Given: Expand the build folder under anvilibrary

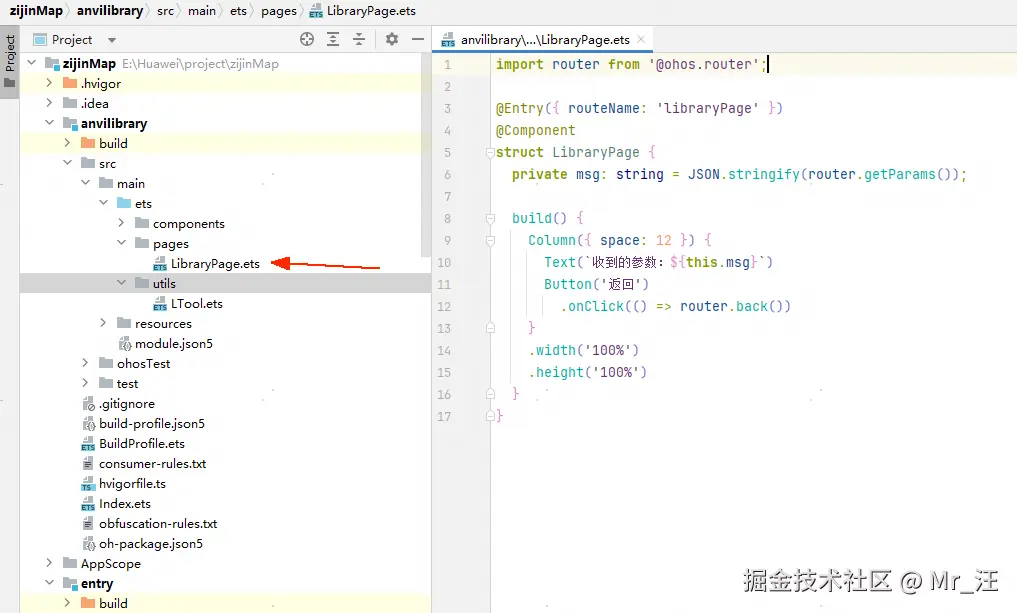Looking at the screenshot, I should click(x=67, y=143).
